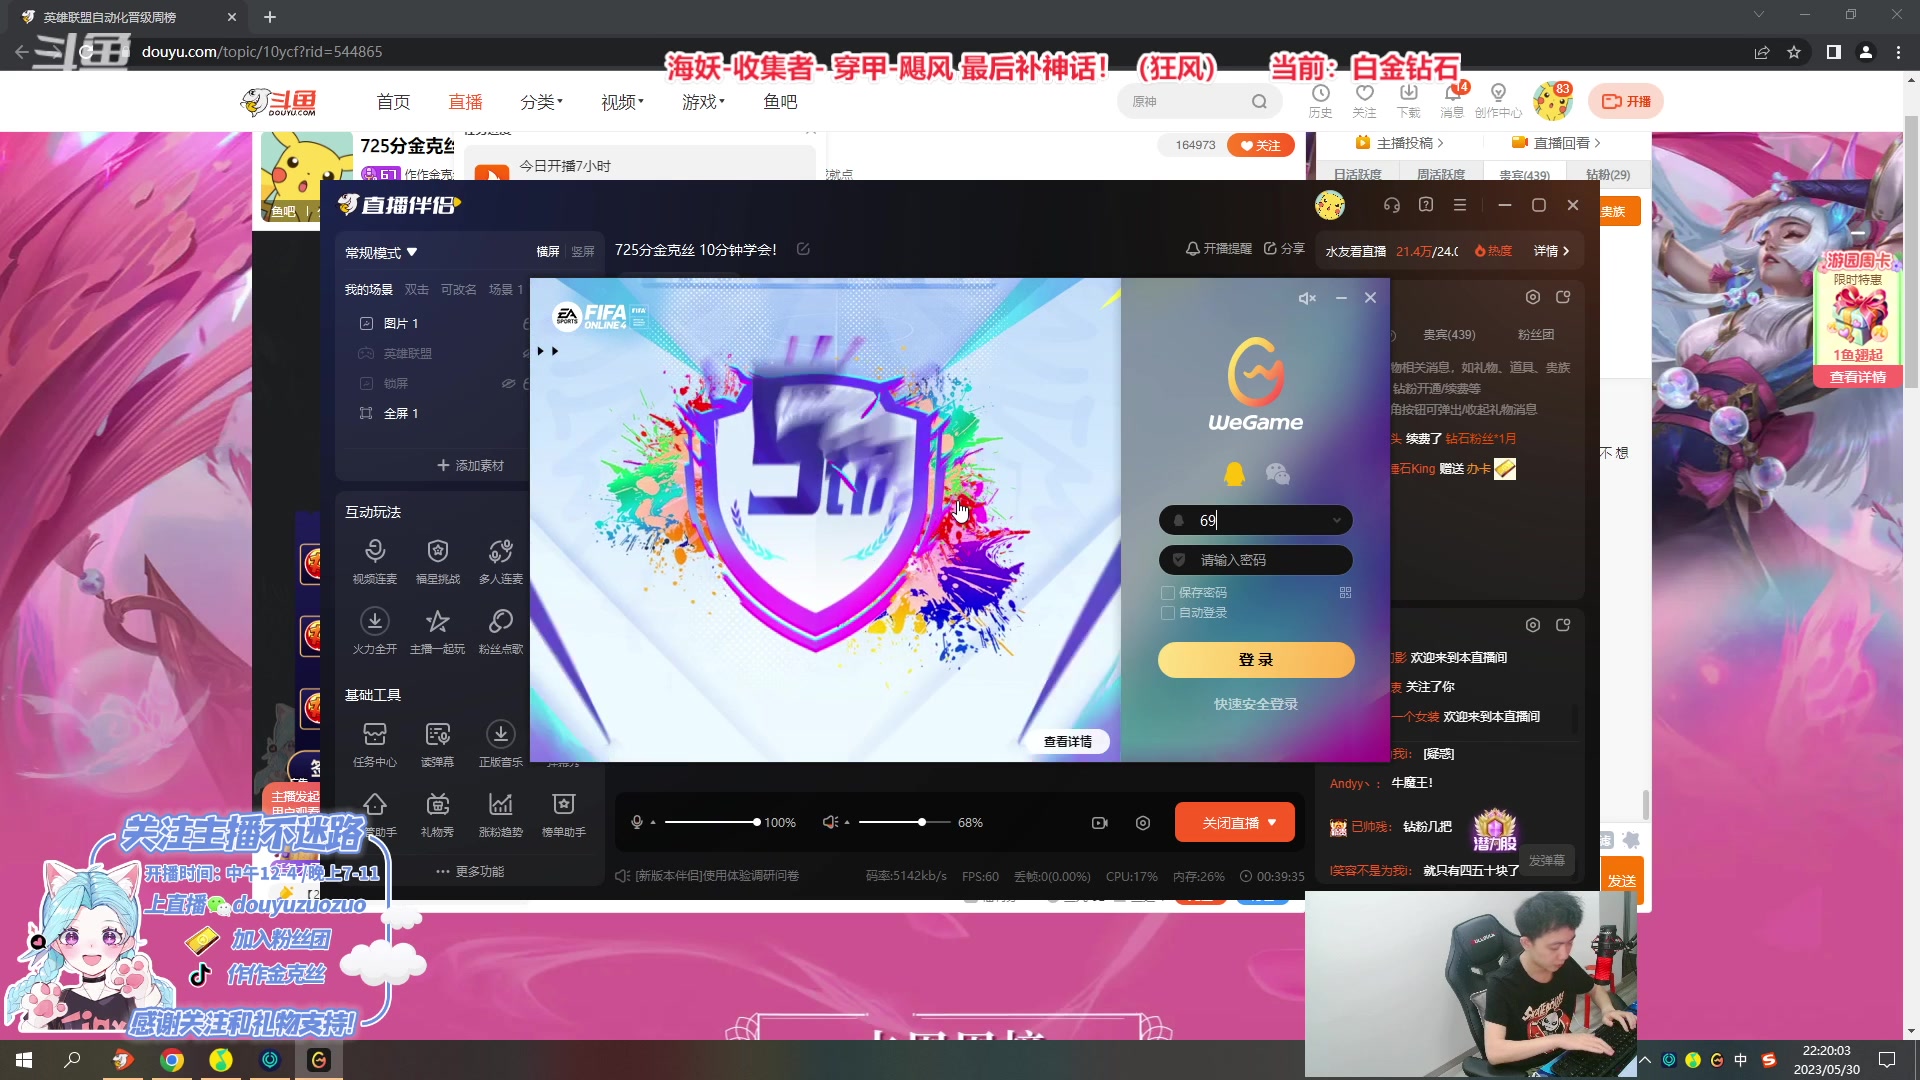
Task: Click the camera recording icon
Action: pos(1100,823)
